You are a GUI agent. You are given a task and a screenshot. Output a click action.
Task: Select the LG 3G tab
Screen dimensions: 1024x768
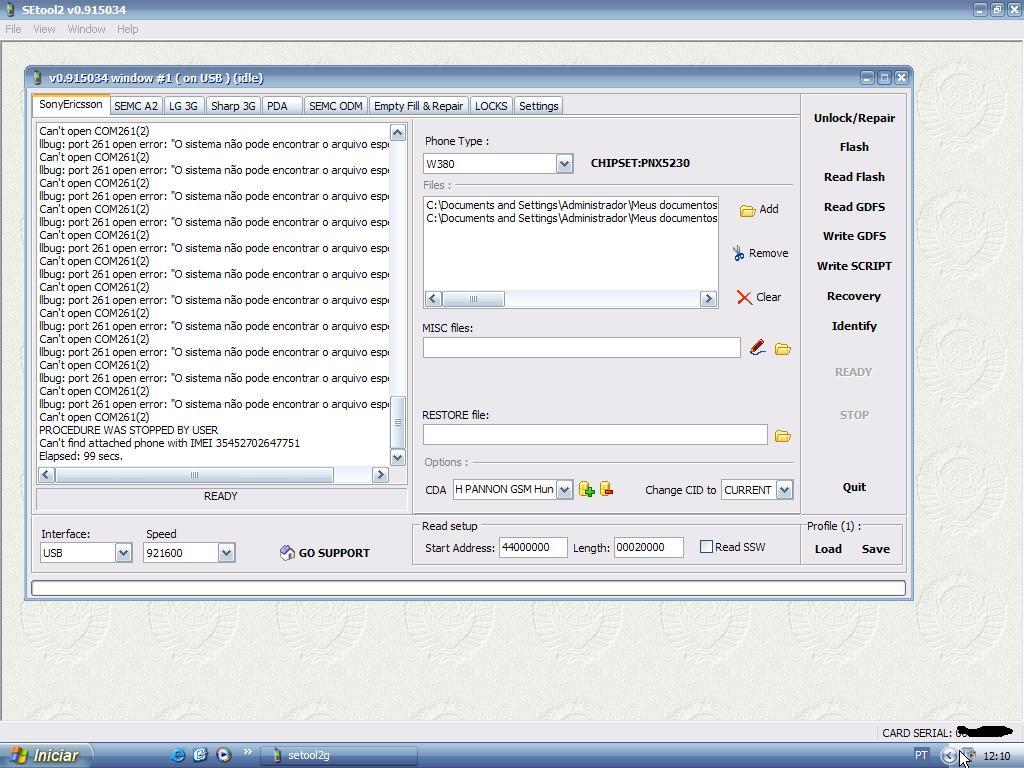click(x=184, y=106)
